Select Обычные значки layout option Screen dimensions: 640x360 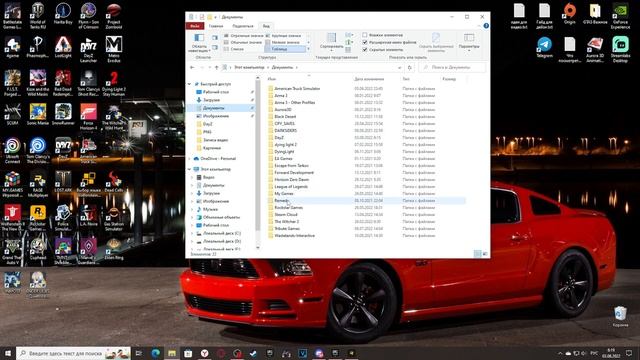click(242, 42)
